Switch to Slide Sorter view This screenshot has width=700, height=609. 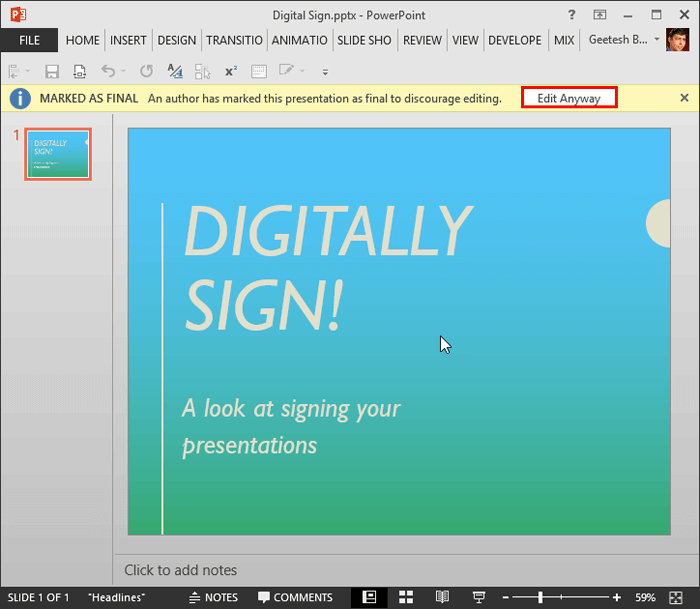406,597
